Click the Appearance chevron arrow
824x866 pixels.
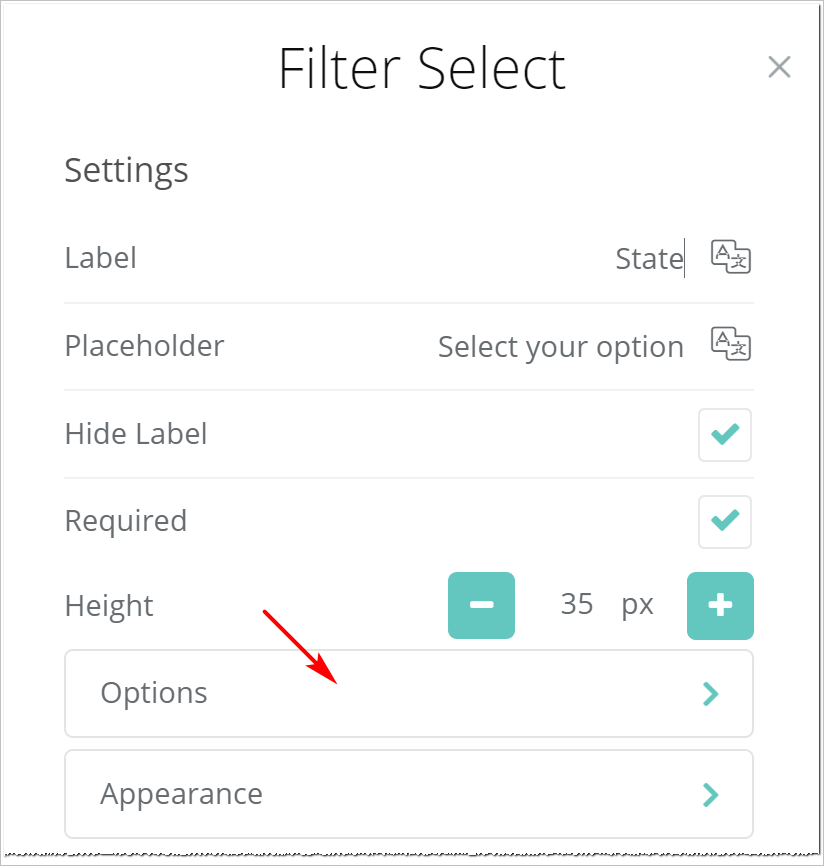711,794
